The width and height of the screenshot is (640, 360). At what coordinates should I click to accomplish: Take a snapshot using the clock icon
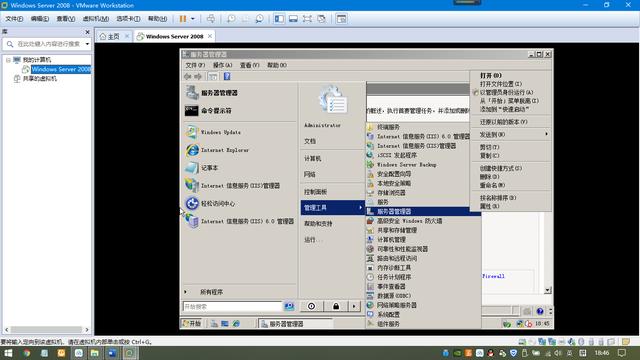coord(231,19)
